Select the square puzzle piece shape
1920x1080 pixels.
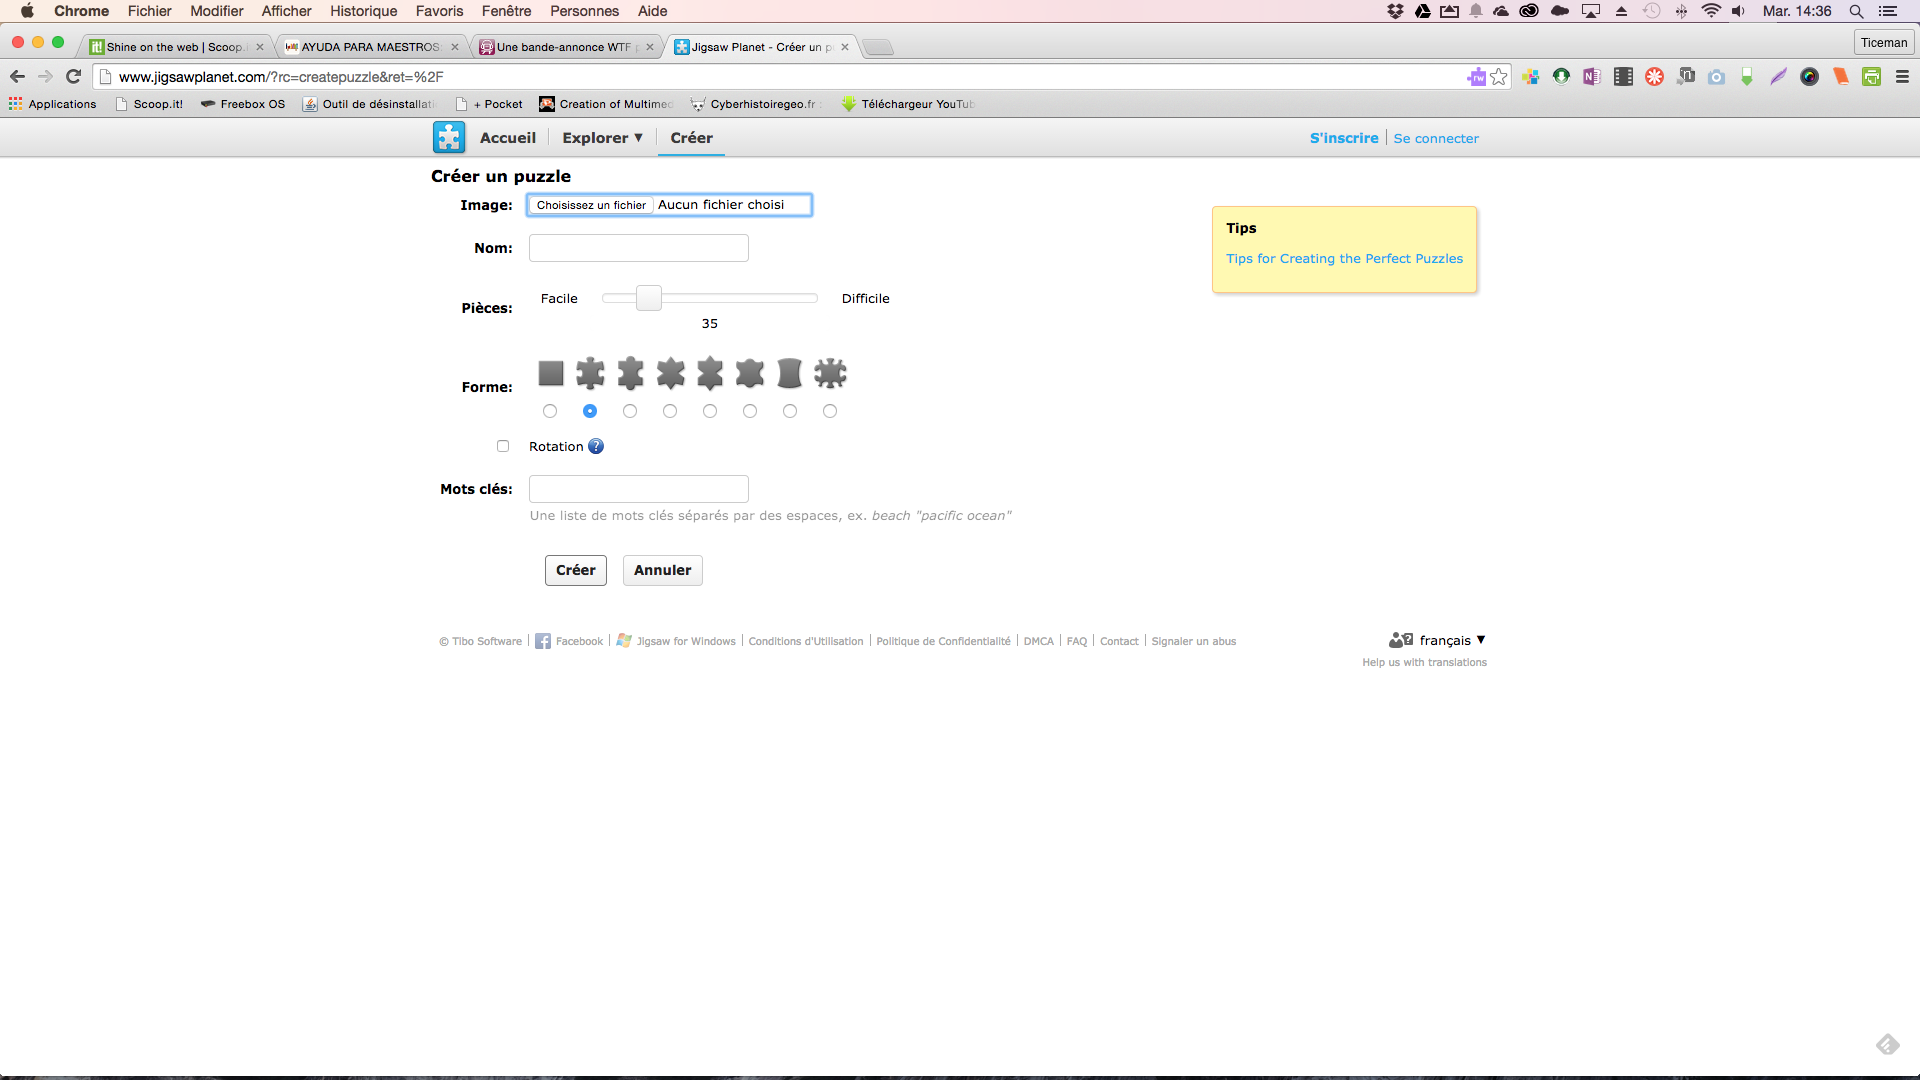550,410
